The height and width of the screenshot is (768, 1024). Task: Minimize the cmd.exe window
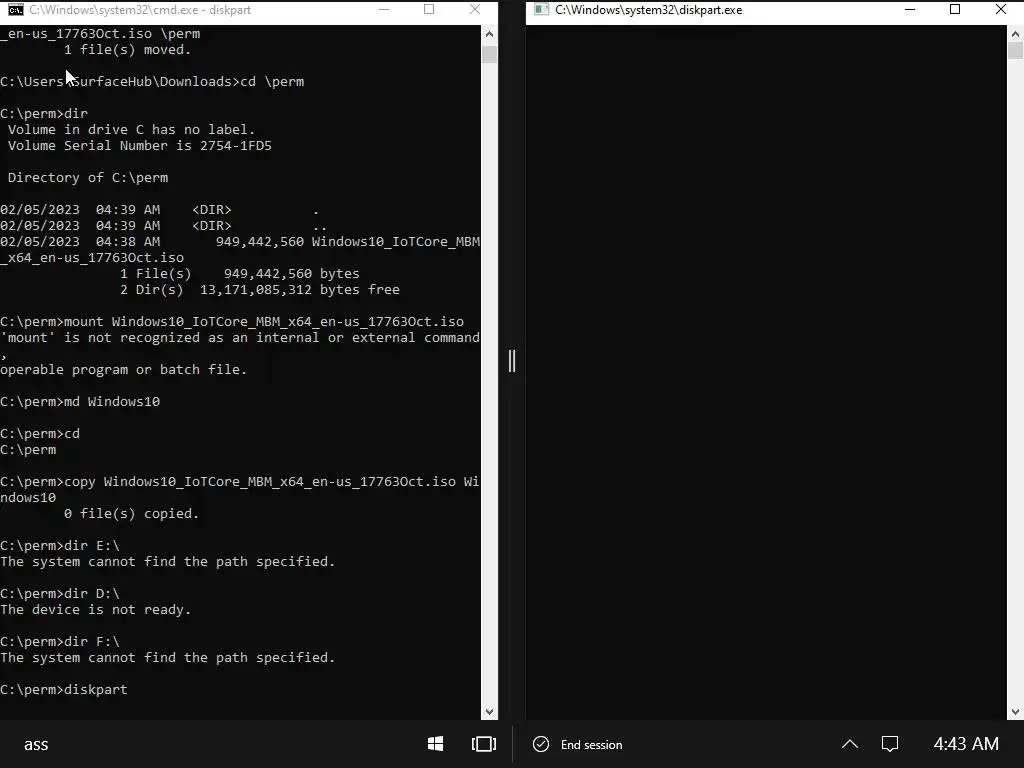click(384, 10)
